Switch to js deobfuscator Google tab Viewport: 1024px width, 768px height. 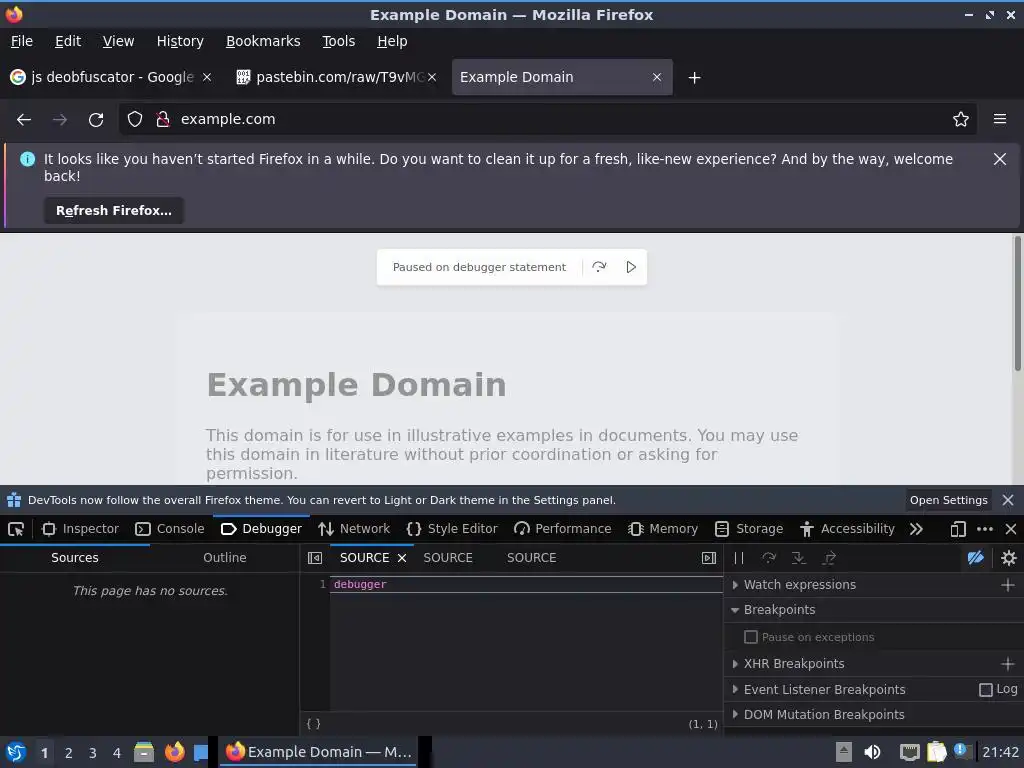tap(111, 78)
